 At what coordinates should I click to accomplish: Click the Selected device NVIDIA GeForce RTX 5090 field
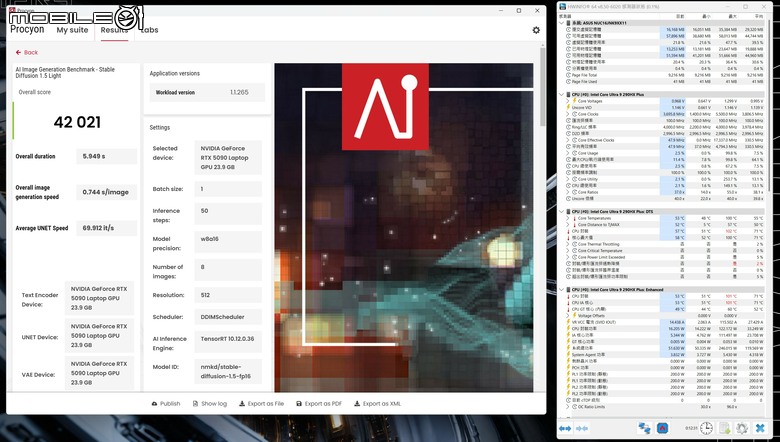(x=228, y=158)
